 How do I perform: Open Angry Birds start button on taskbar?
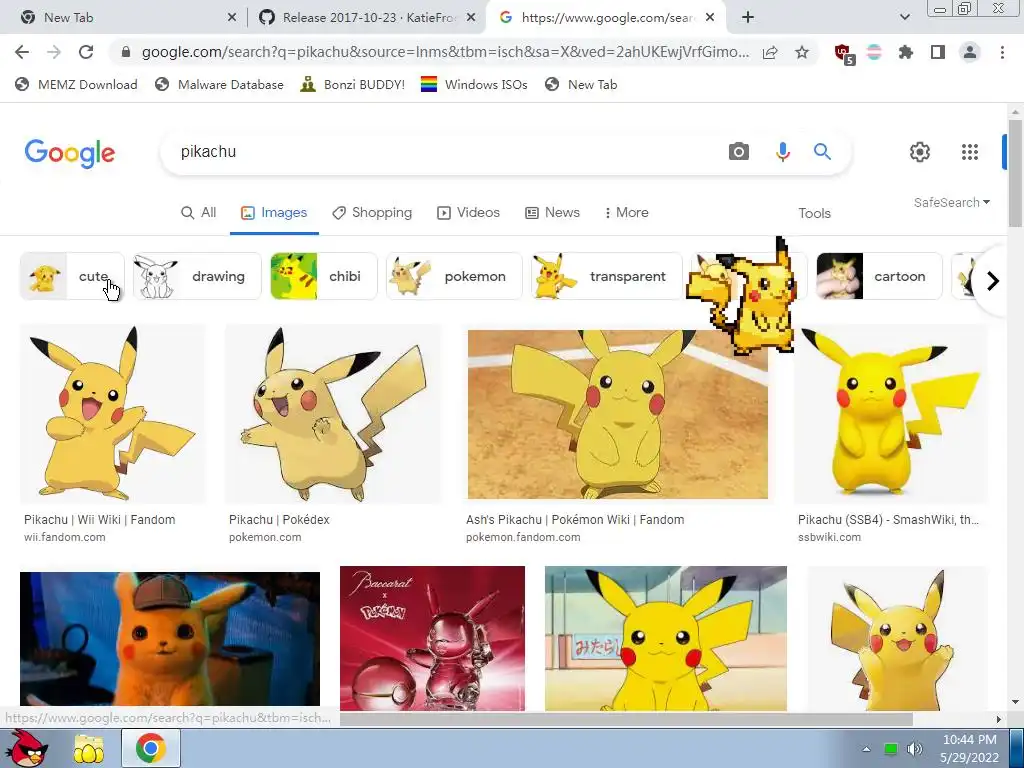(x=28, y=748)
